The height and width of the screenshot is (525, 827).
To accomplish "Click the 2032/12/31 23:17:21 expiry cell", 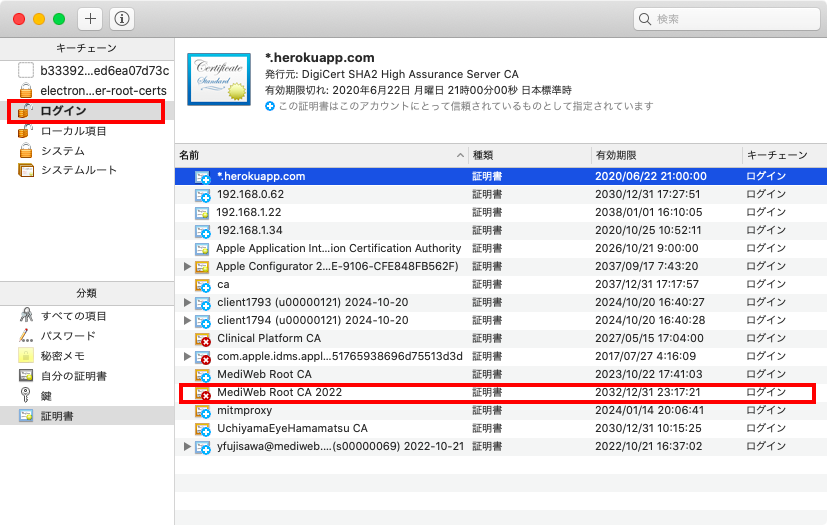I will pos(648,392).
